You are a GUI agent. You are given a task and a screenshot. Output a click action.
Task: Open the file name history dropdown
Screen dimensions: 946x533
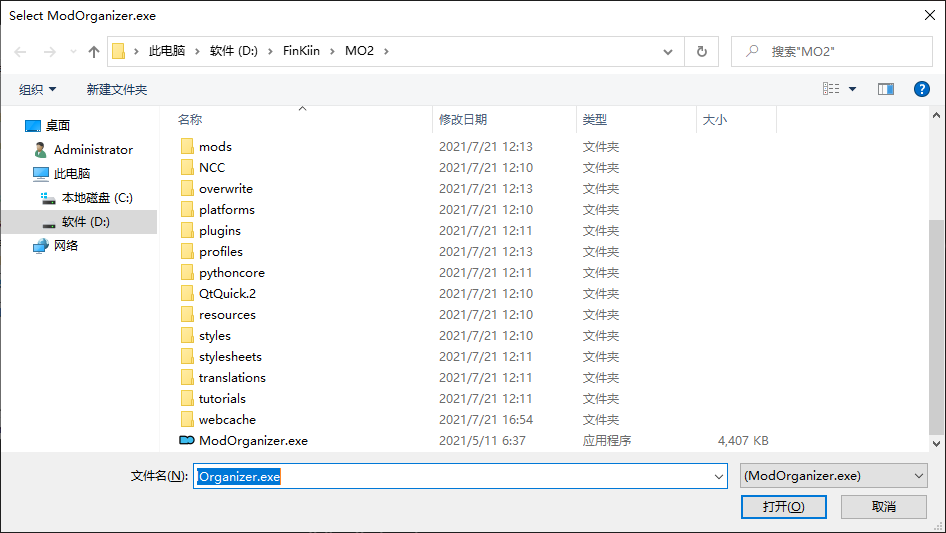[719, 476]
